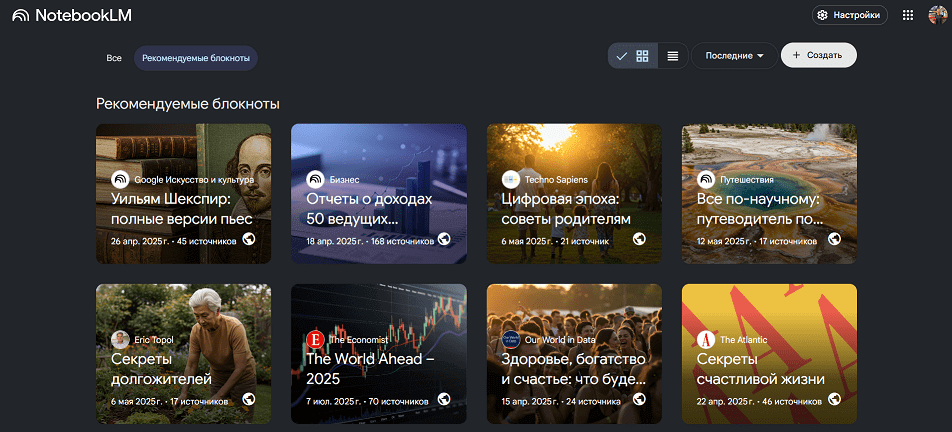Click the globe icon on The World Ahead card

(444, 399)
